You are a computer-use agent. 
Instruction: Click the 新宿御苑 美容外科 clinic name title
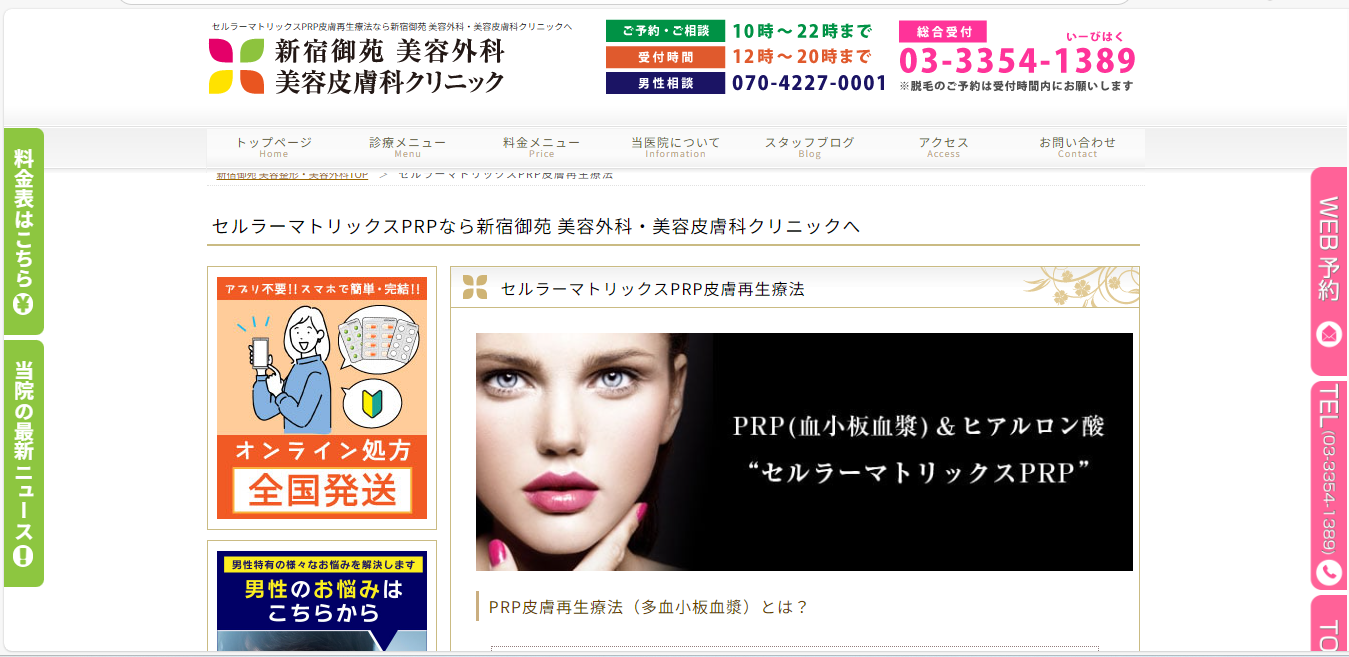click(x=390, y=66)
